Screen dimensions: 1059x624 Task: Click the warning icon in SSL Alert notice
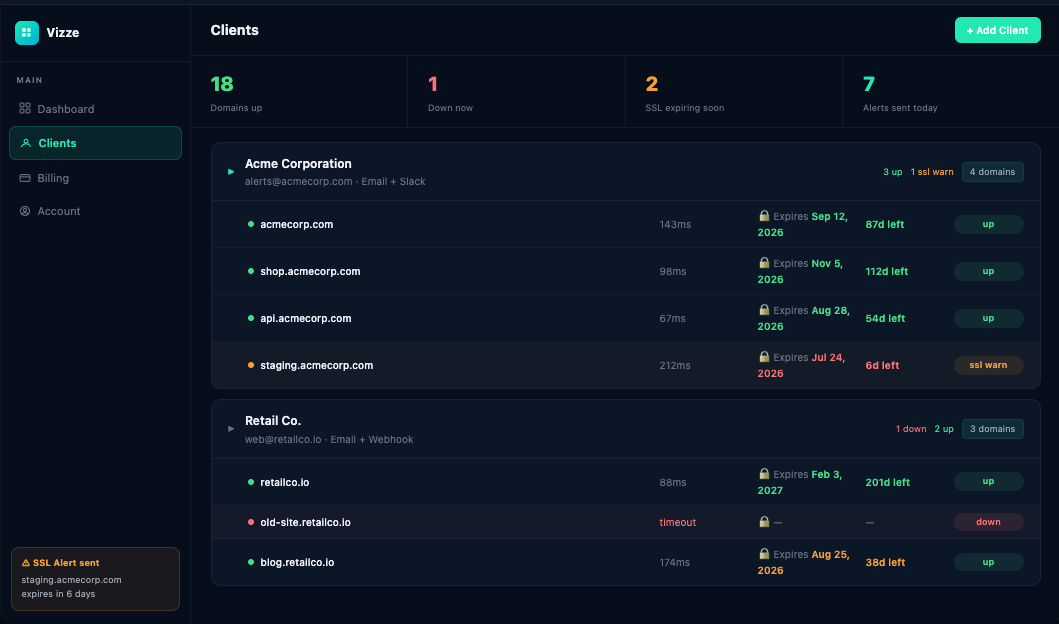(x=26, y=563)
